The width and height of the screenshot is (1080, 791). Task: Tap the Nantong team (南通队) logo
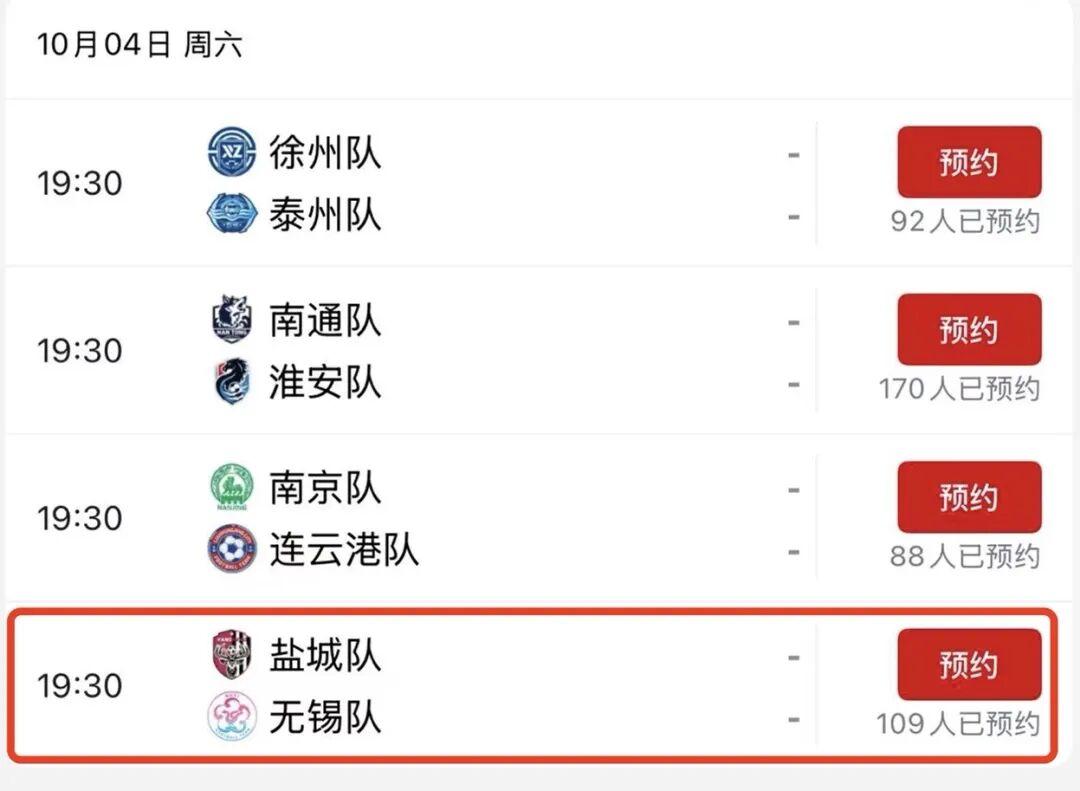coord(232,319)
